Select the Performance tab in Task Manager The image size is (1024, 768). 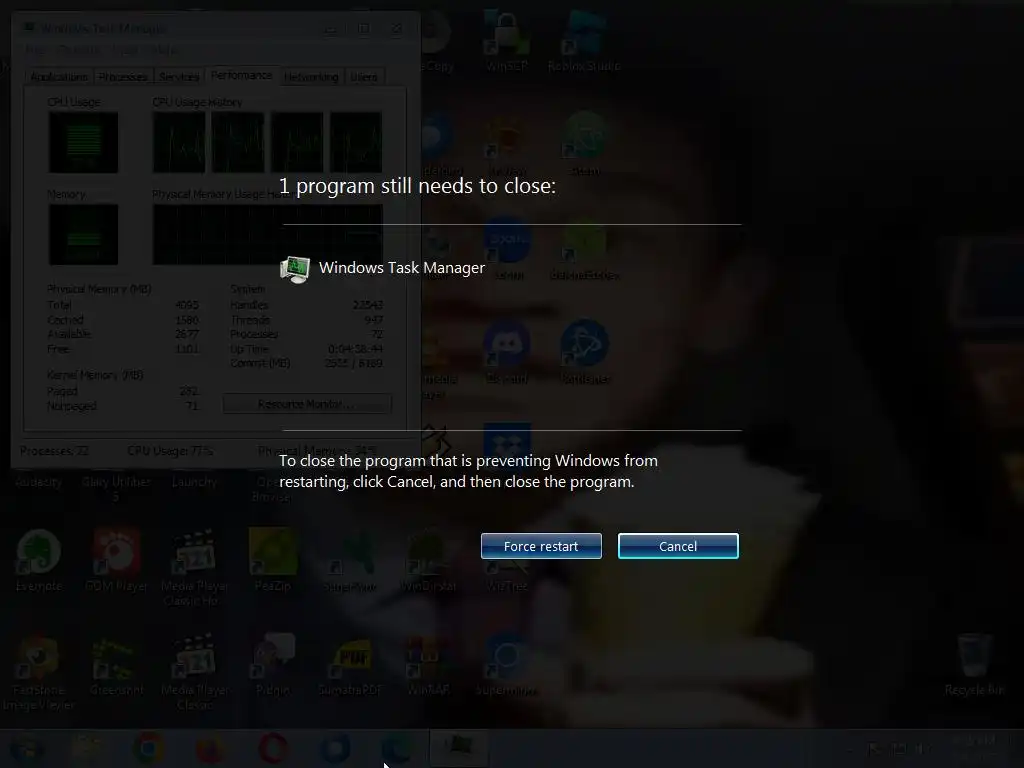tap(242, 75)
